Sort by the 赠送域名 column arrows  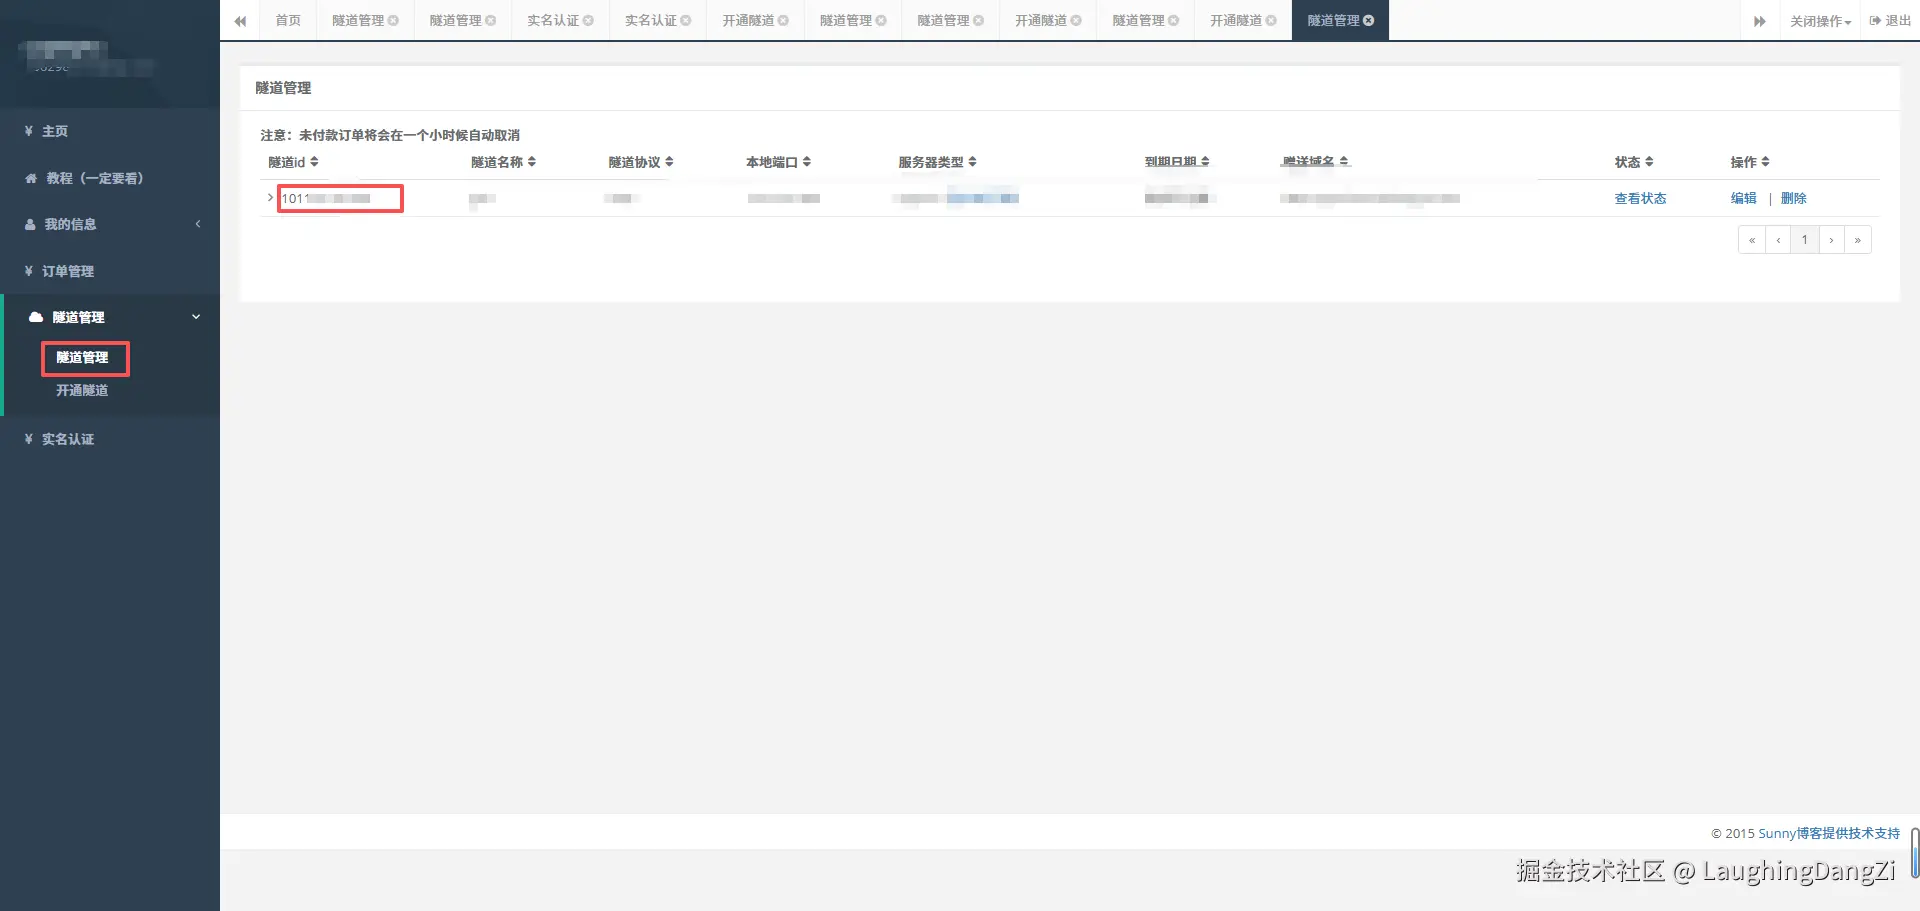[1344, 161]
